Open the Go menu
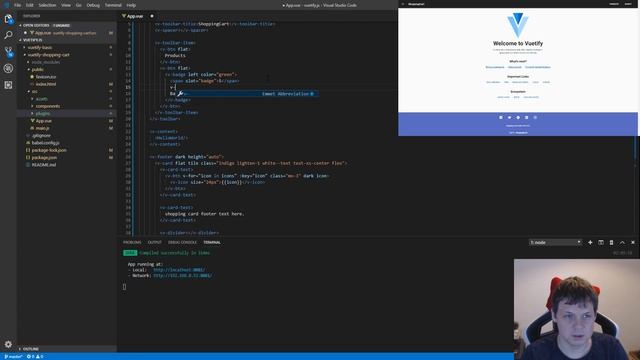The image size is (640, 360). tap(79, 5)
